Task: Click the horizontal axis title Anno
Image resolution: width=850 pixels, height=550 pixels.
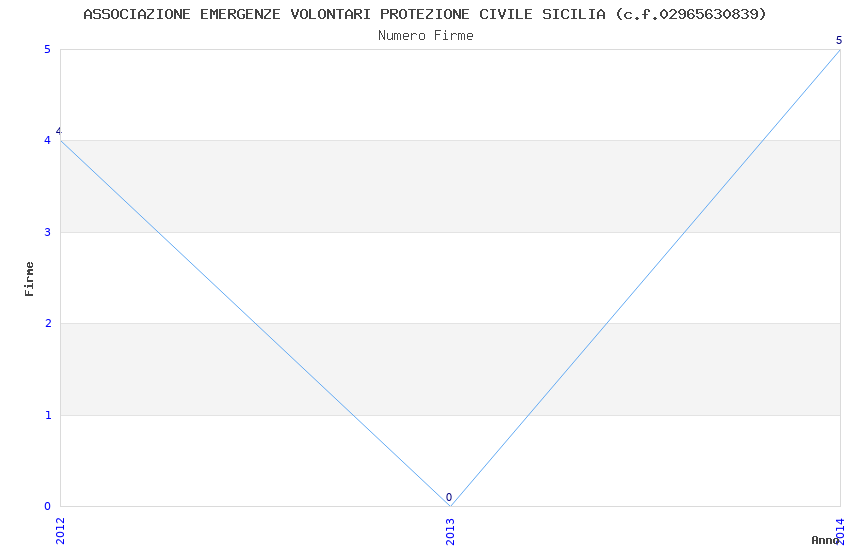Action: point(825,540)
